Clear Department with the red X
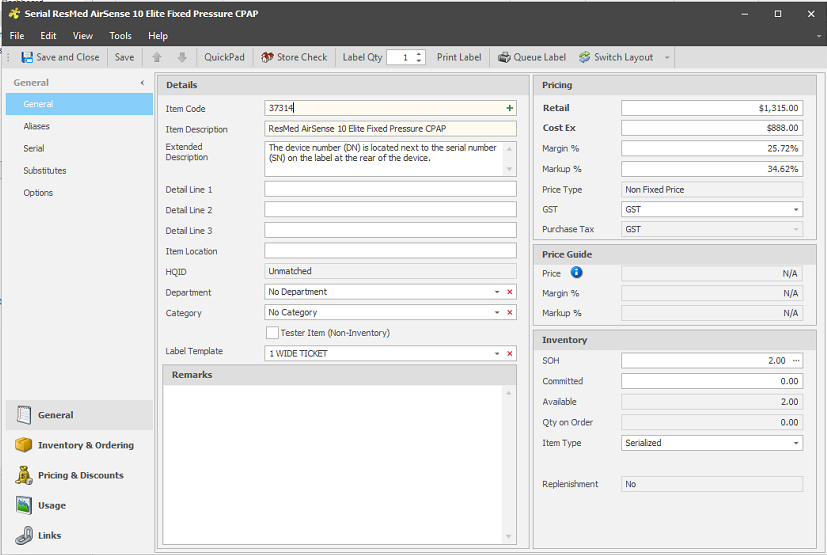Viewport: 827px width, 555px height. (509, 292)
